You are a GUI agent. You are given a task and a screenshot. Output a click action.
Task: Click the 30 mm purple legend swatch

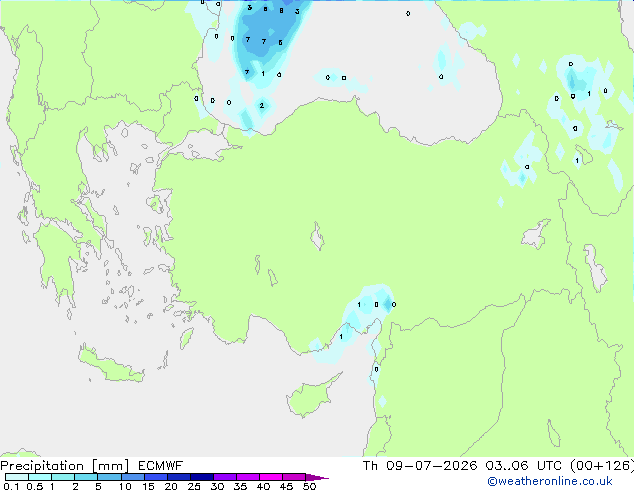[225, 477]
